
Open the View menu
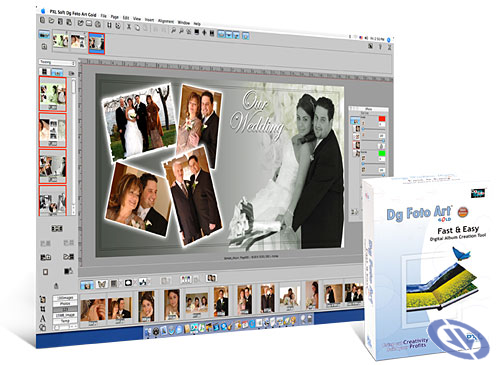[137, 19]
